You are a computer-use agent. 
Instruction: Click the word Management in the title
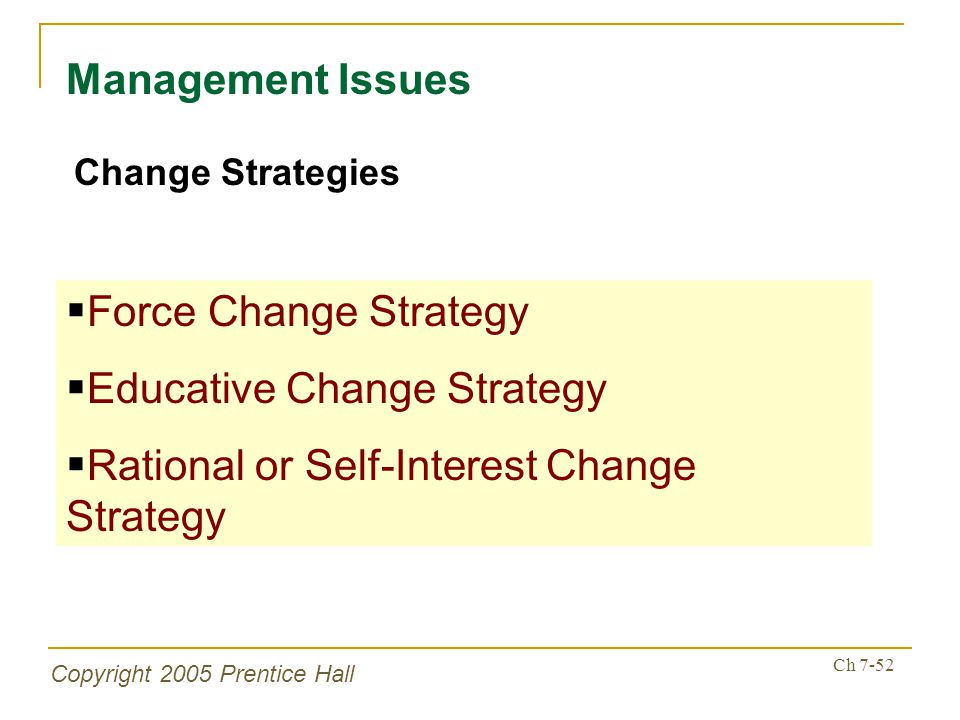(x=198, y=80)
